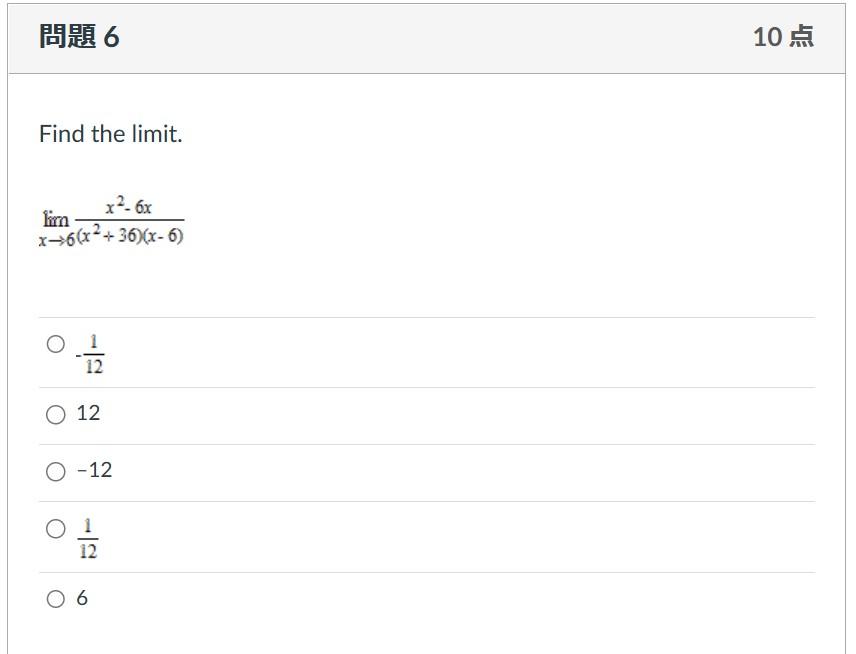Click the radio circle next to -1/12
Viewport: 856px width, 654px height.
(55, 345)
